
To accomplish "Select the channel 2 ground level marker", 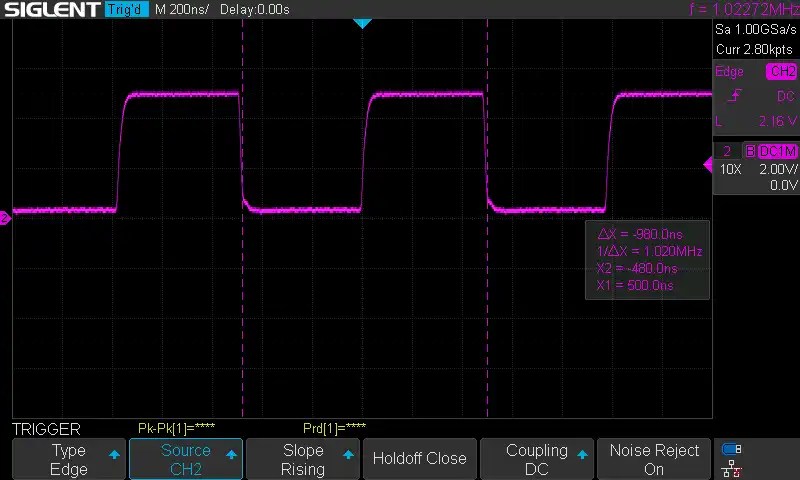I will (x=5, y=216).
